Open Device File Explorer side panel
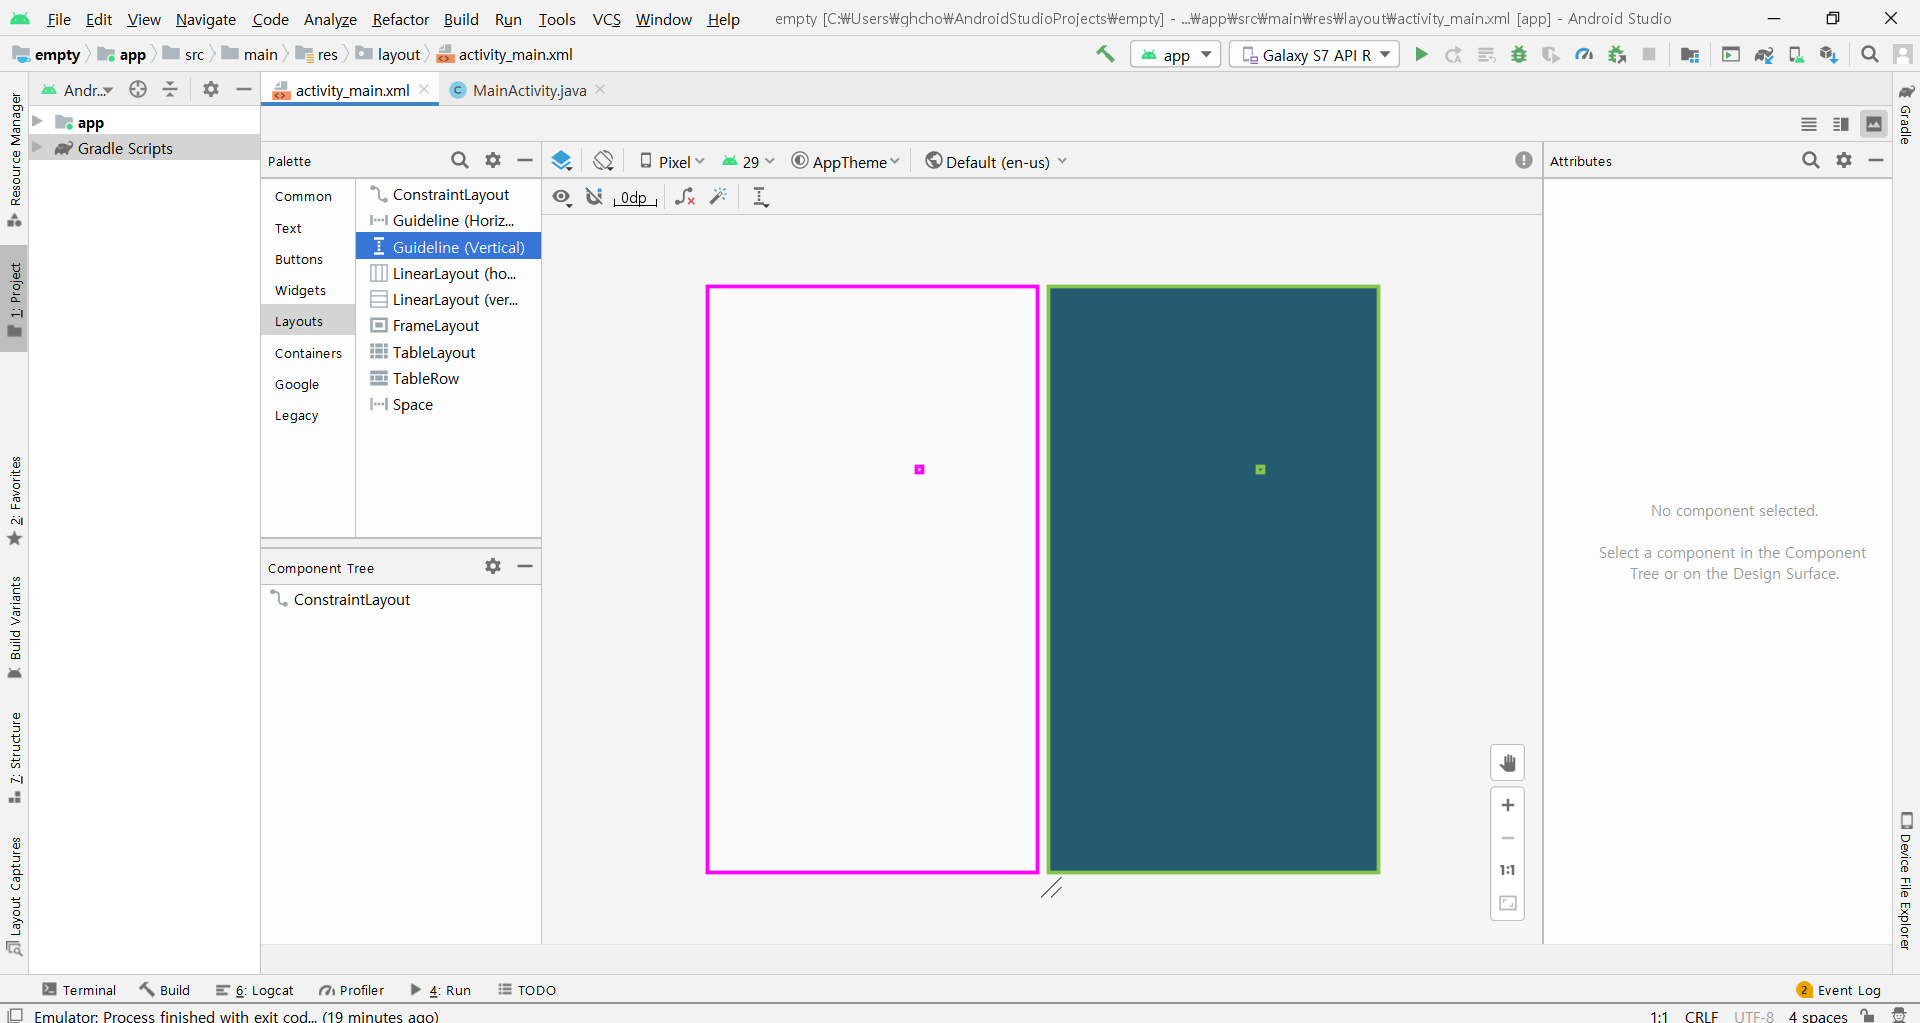Image resolution: width=1920 pixels, height=1023 pixels. click(1906, 880)
